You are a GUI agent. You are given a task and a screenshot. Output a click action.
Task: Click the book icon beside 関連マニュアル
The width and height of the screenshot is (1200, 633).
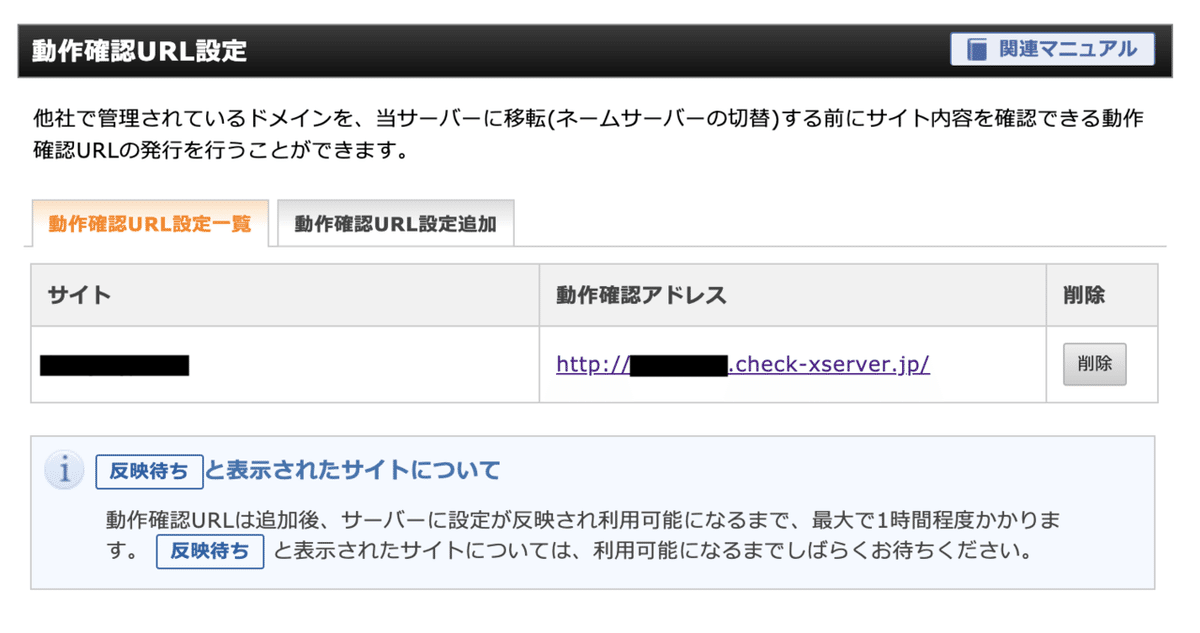(976, 49)
